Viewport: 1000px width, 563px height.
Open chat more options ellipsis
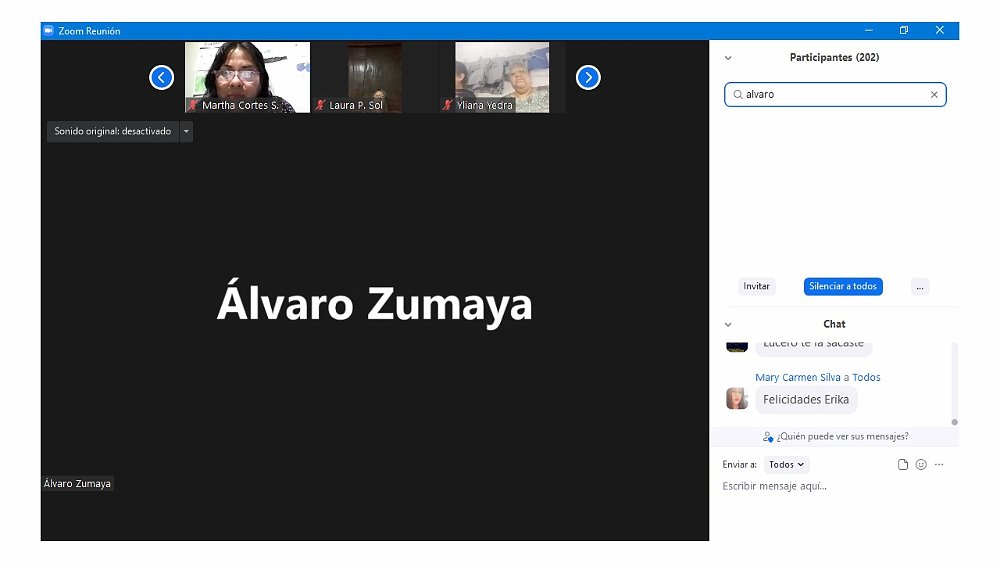(939, 465)
